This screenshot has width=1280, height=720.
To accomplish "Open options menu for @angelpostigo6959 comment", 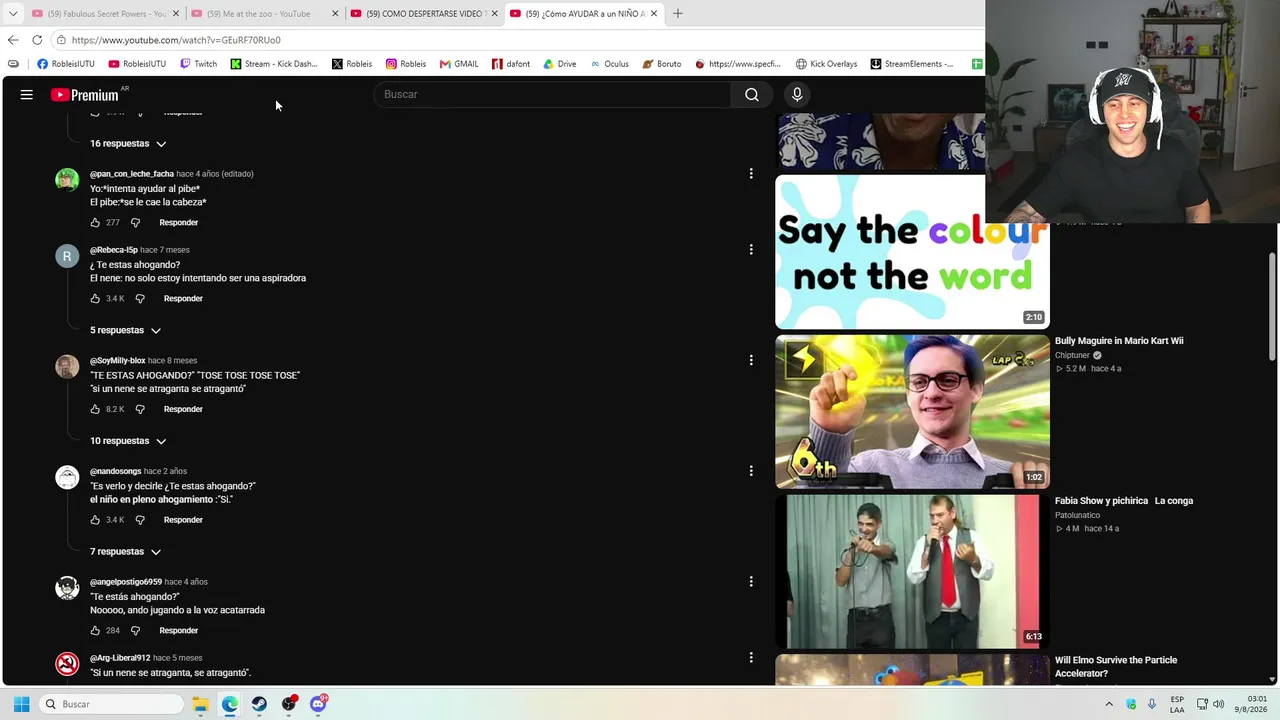I will click(x=751, y=581).
